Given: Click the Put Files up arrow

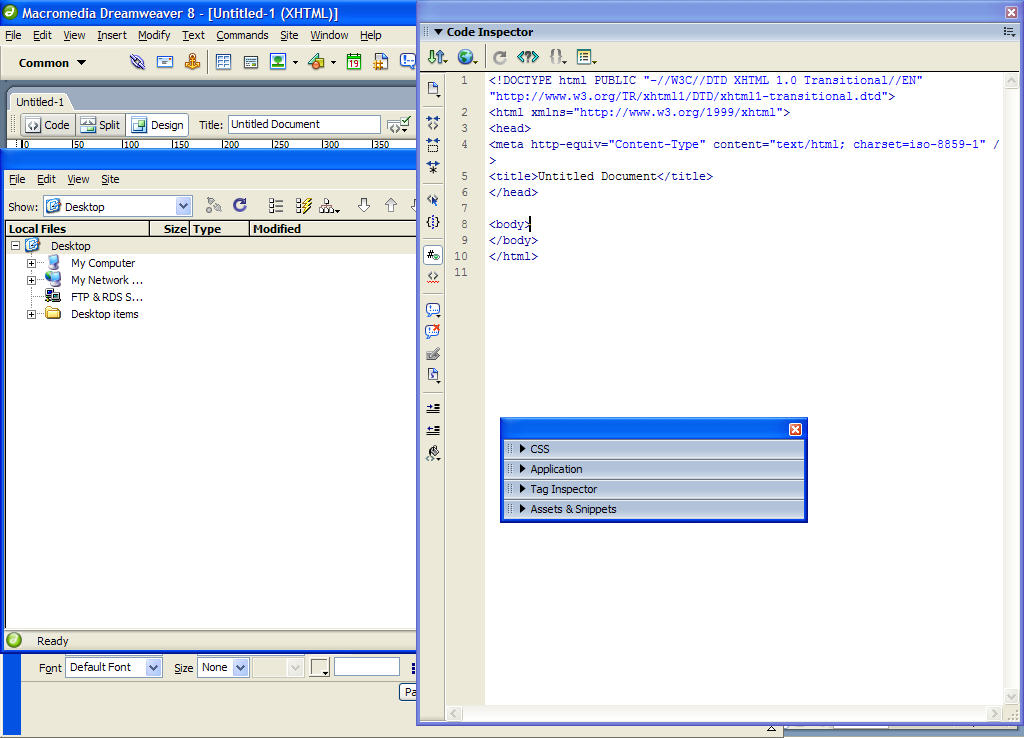Looking at the screenshot, I should click(x=391, y=206).
